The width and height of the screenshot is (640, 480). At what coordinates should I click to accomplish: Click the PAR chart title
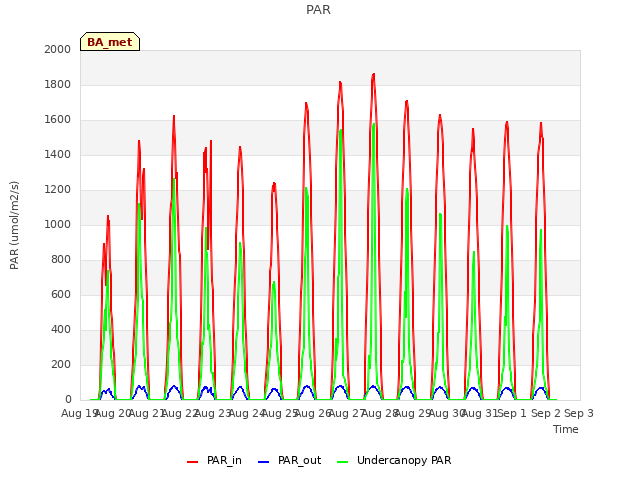pyautogui.click(x=318, y=10)
